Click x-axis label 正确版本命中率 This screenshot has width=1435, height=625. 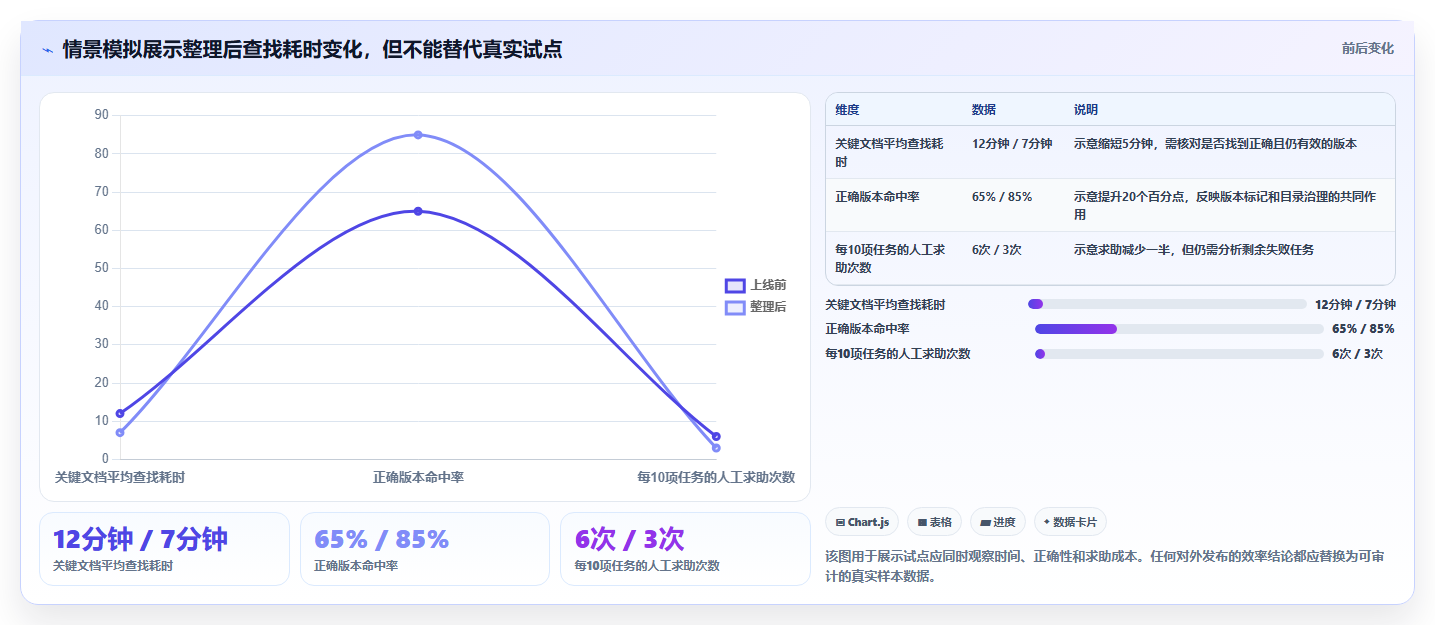click(x=418, y=477)
